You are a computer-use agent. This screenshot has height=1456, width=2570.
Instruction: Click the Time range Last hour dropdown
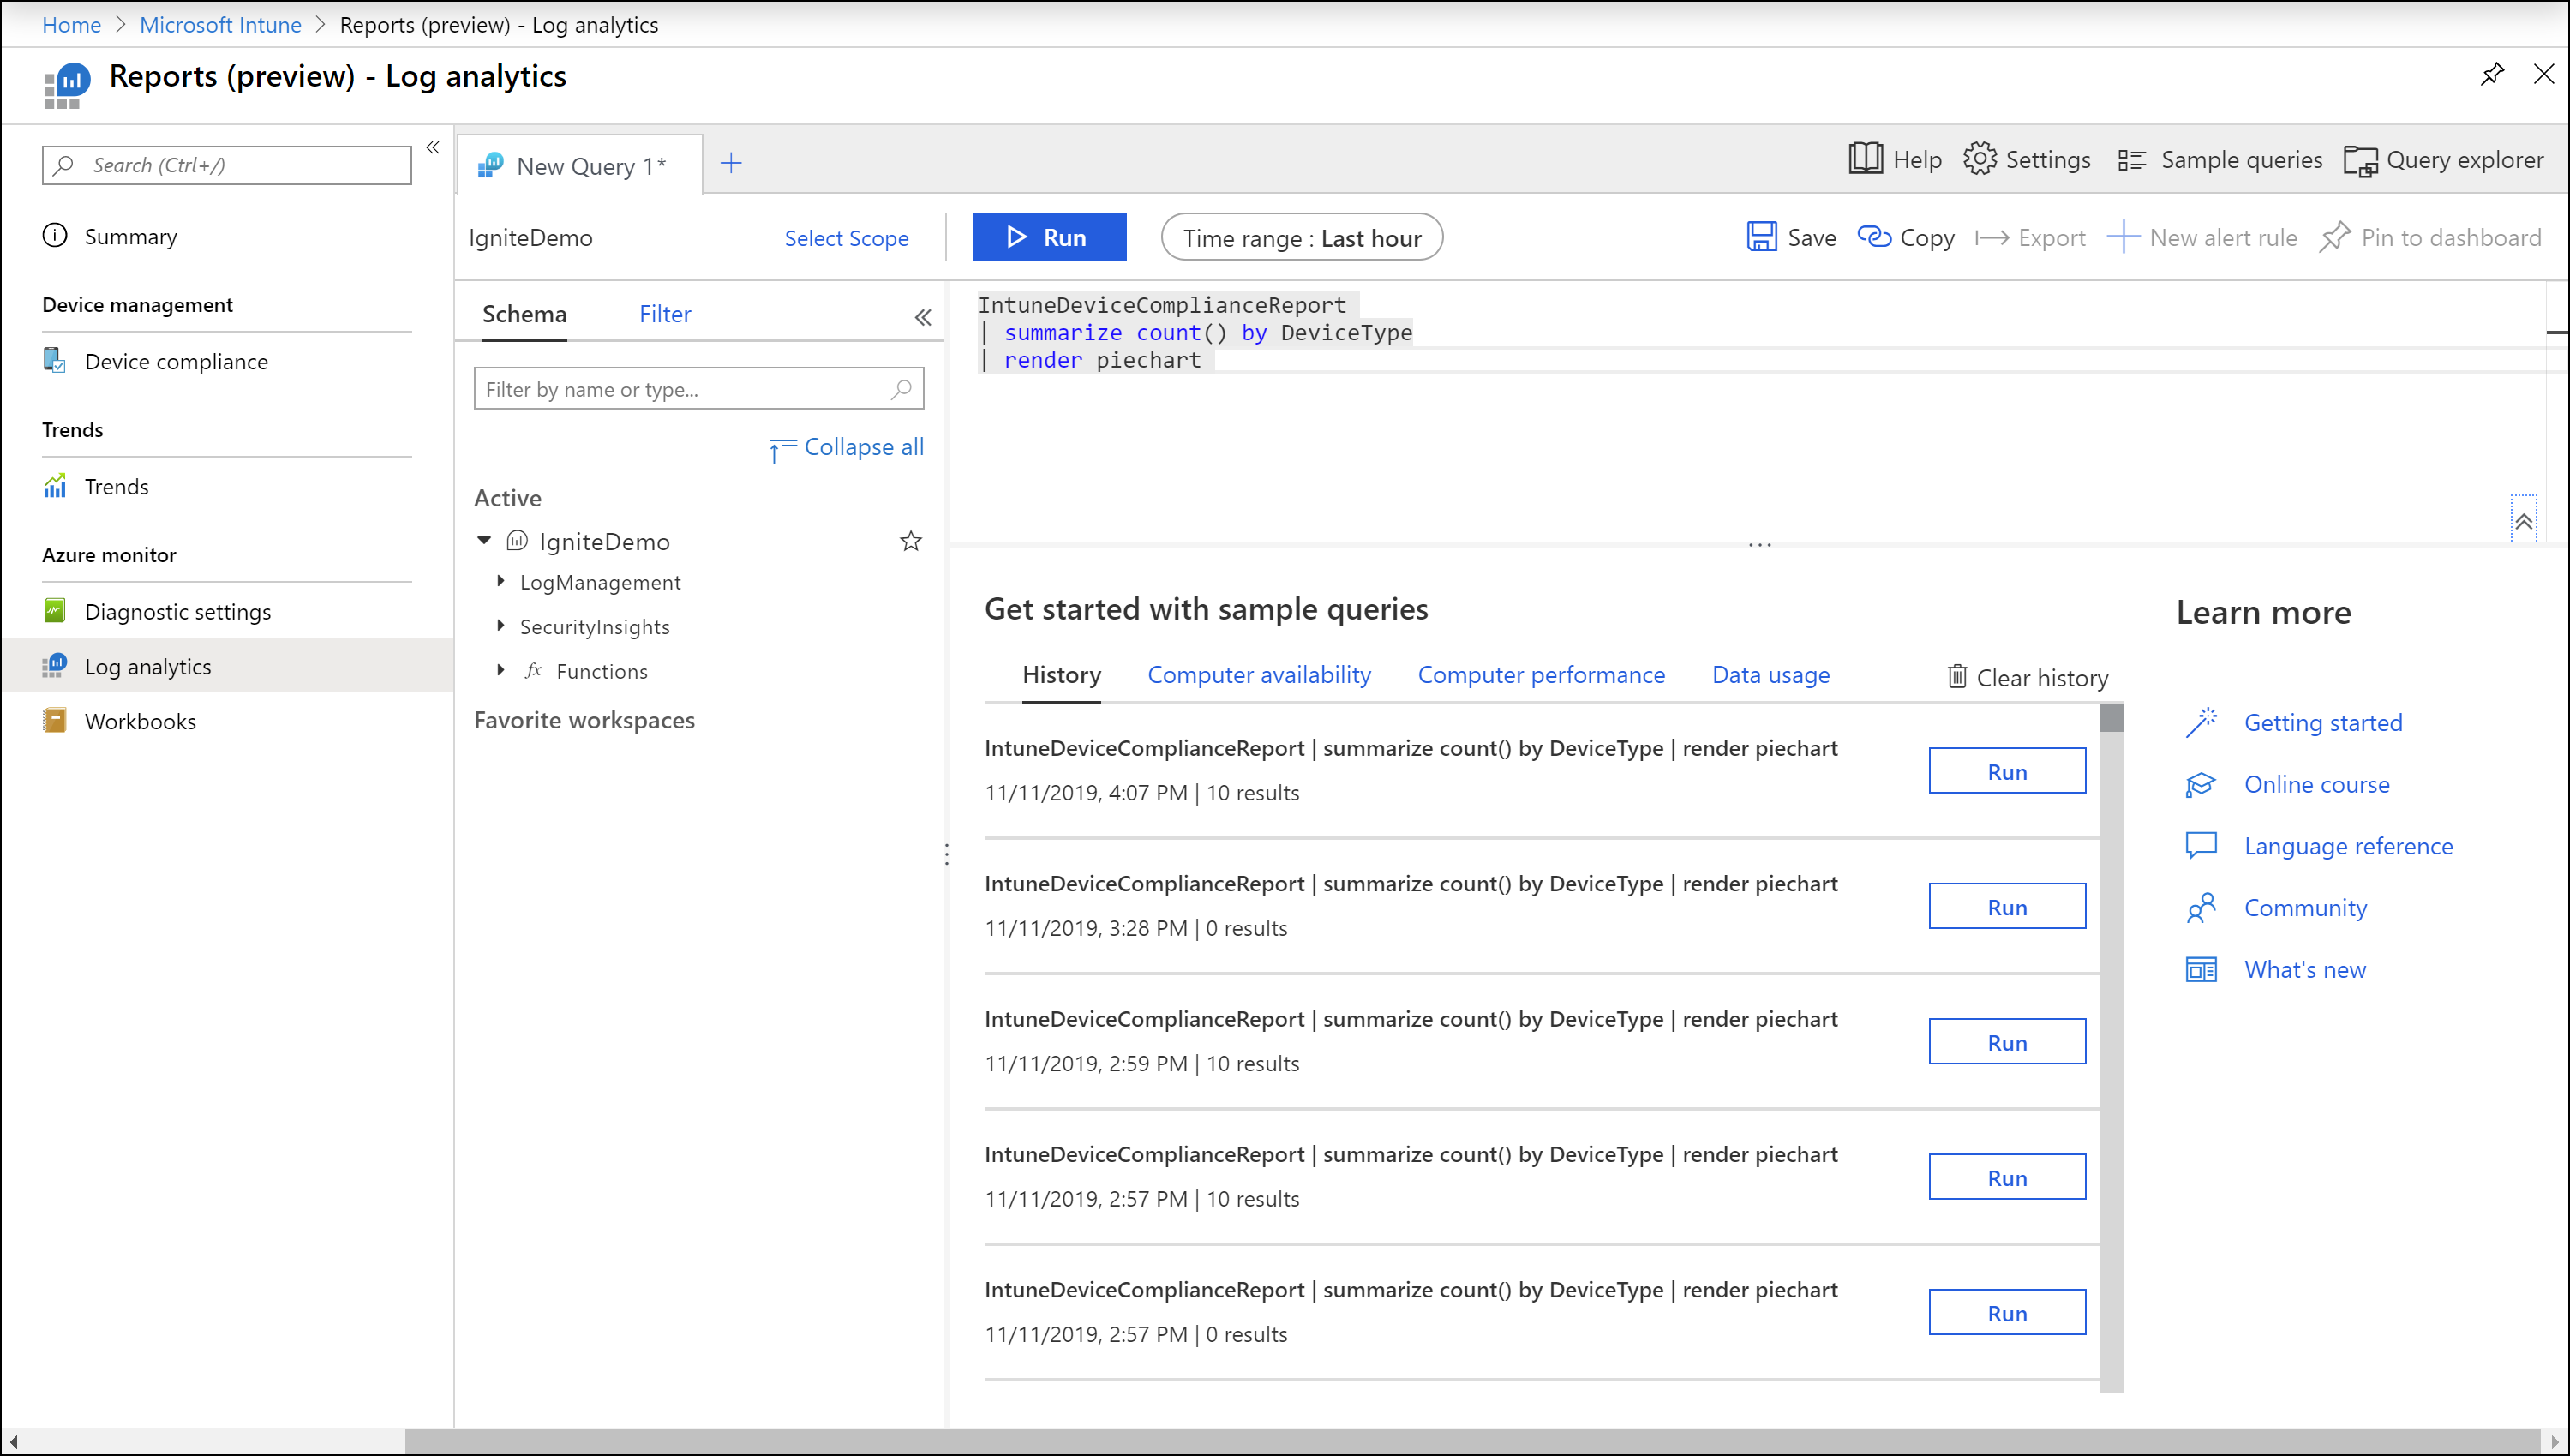[x=1303, y=237]
